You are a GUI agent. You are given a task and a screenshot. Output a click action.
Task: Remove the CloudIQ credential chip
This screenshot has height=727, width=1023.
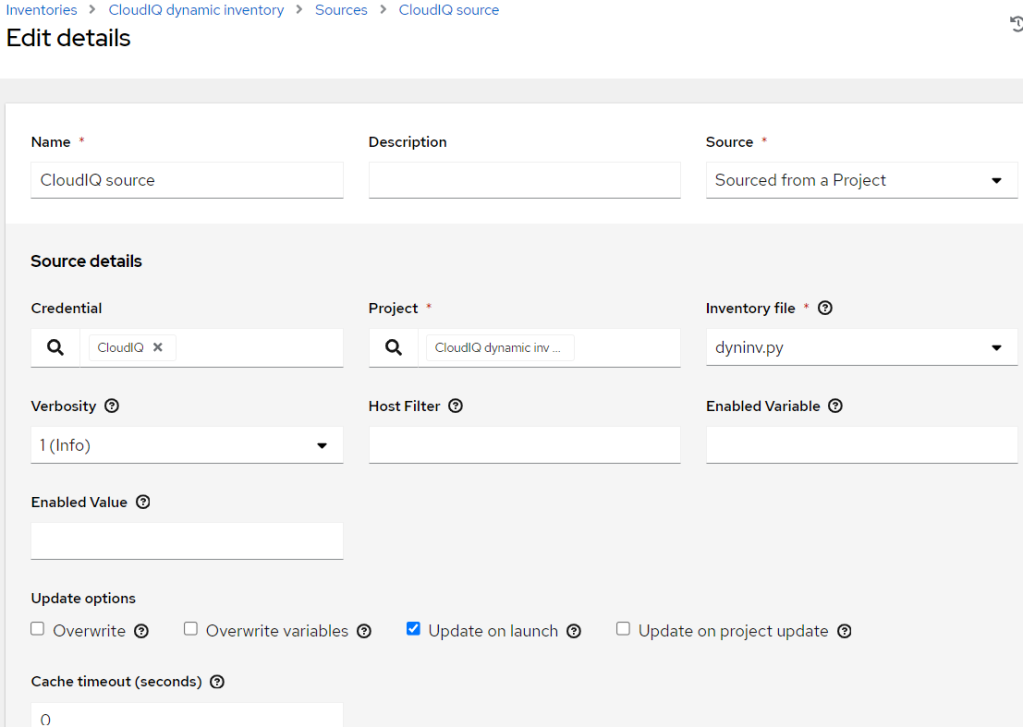[158, 348]
